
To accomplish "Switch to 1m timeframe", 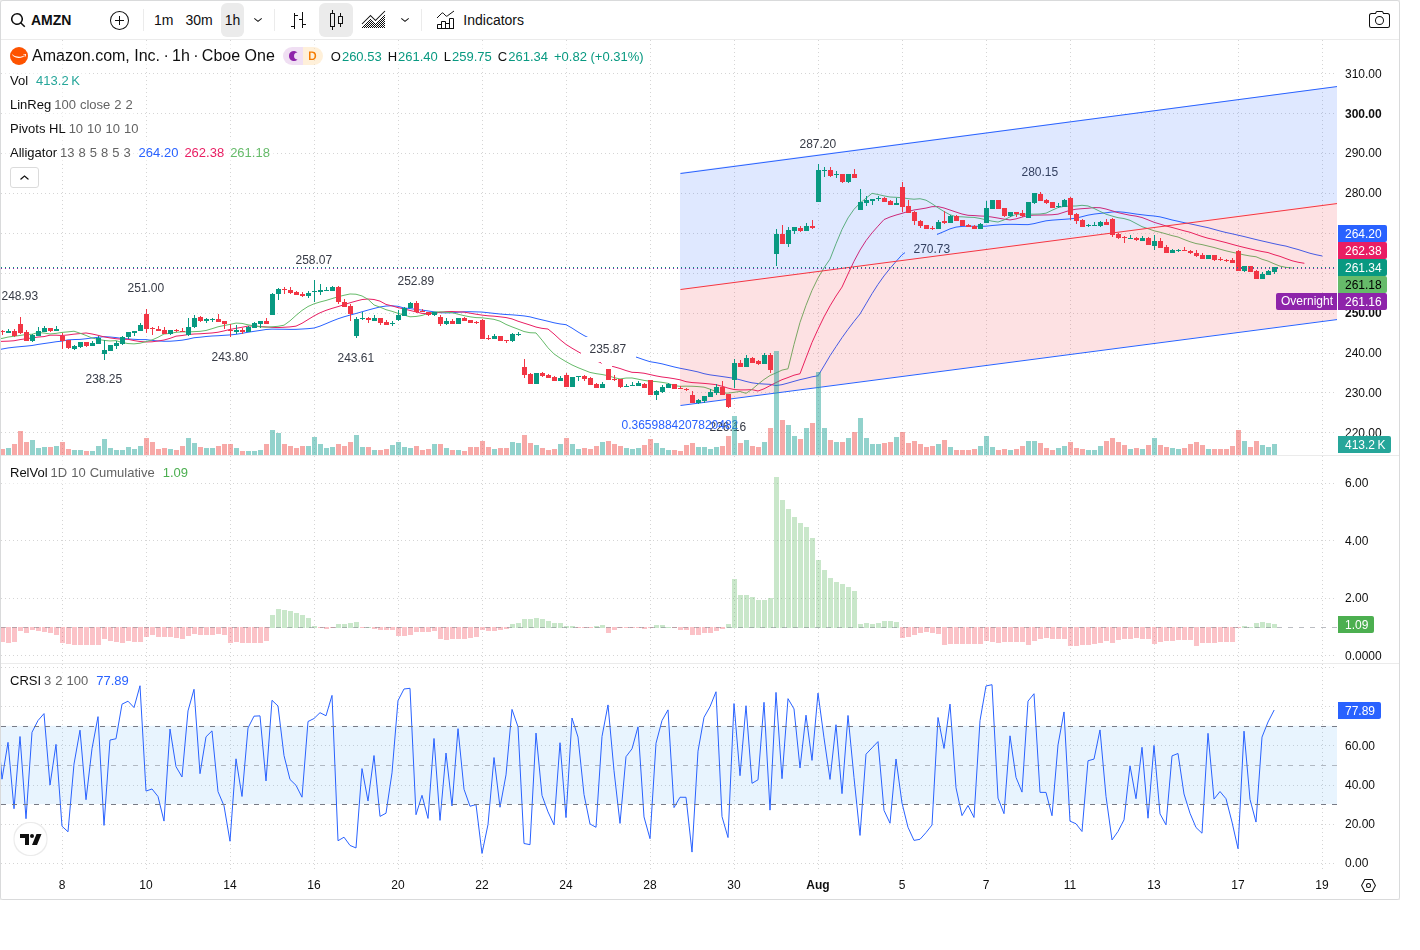I will tap(164, 20).
